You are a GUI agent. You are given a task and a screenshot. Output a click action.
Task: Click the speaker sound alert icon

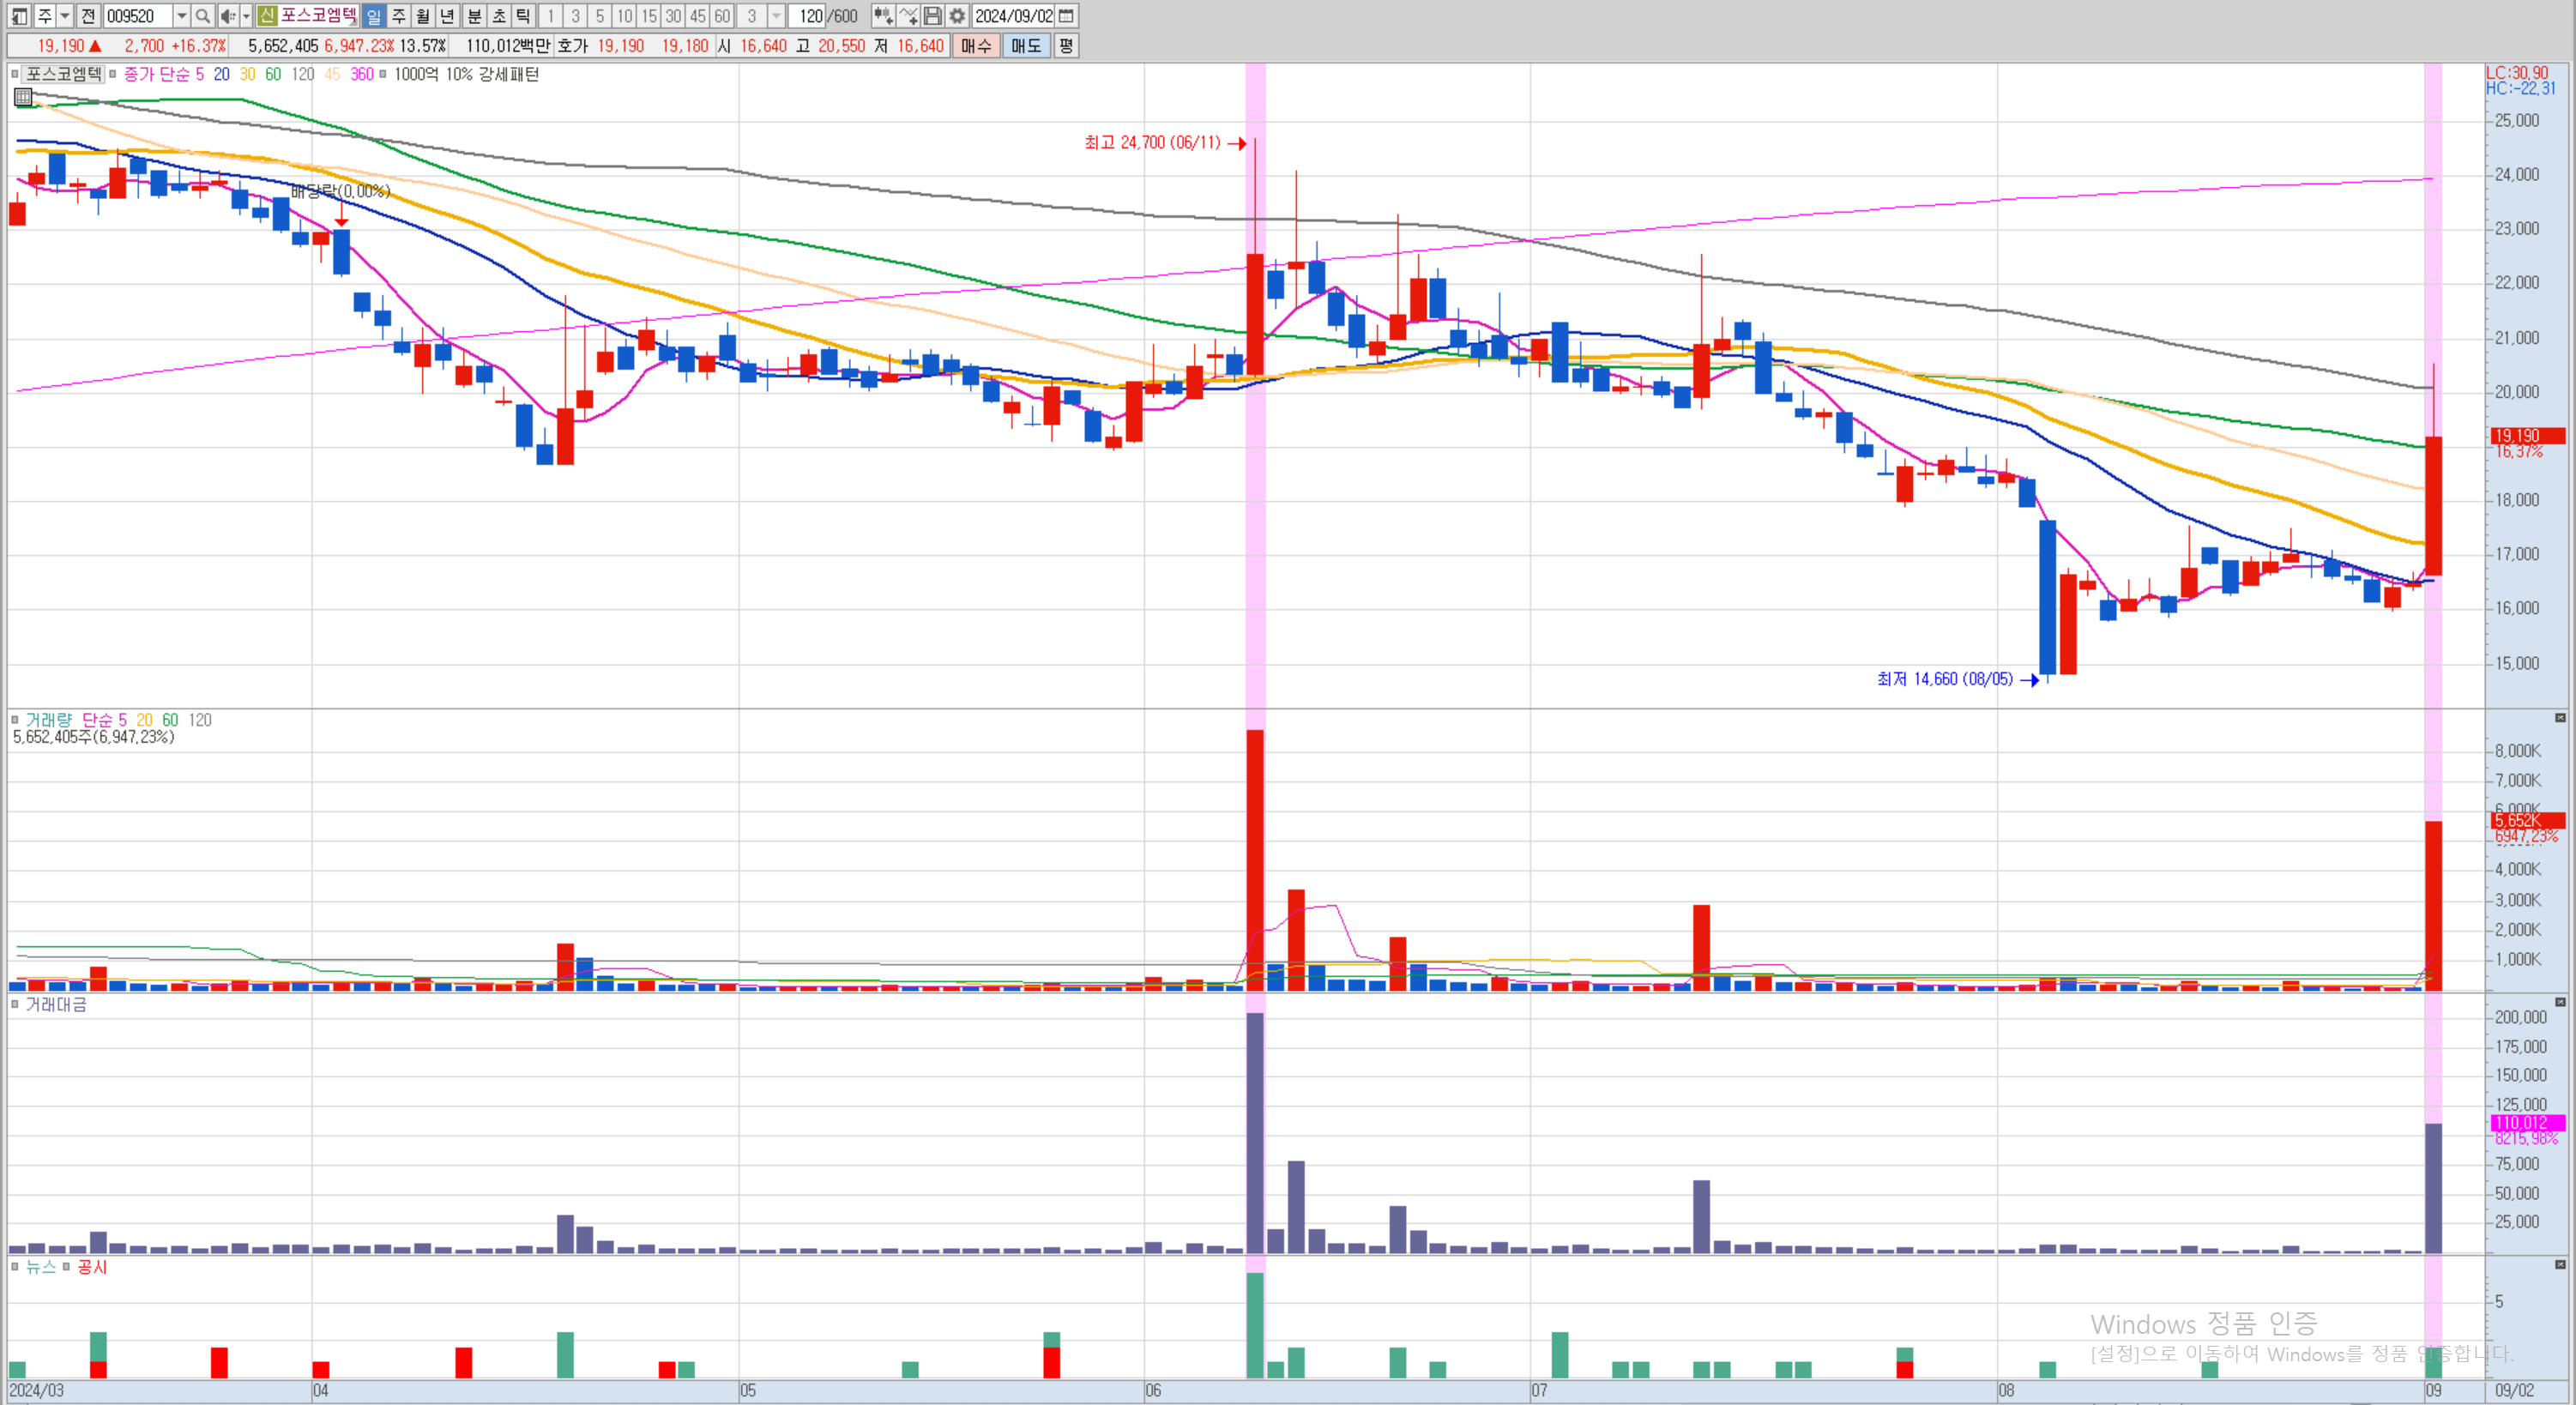tap(227, 16)
